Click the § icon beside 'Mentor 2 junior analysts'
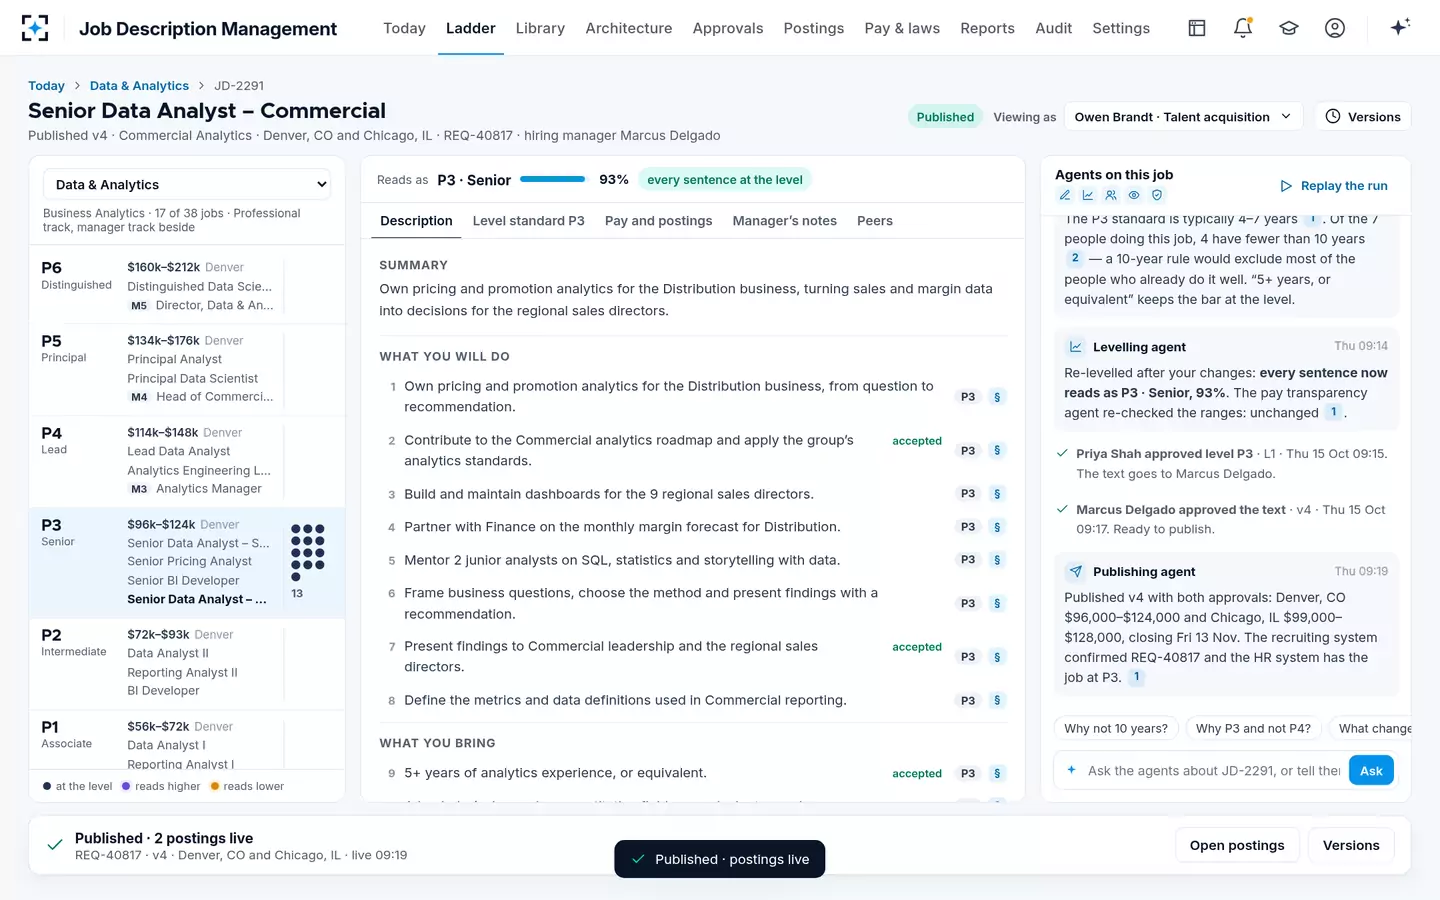 [x=997, y=560]
